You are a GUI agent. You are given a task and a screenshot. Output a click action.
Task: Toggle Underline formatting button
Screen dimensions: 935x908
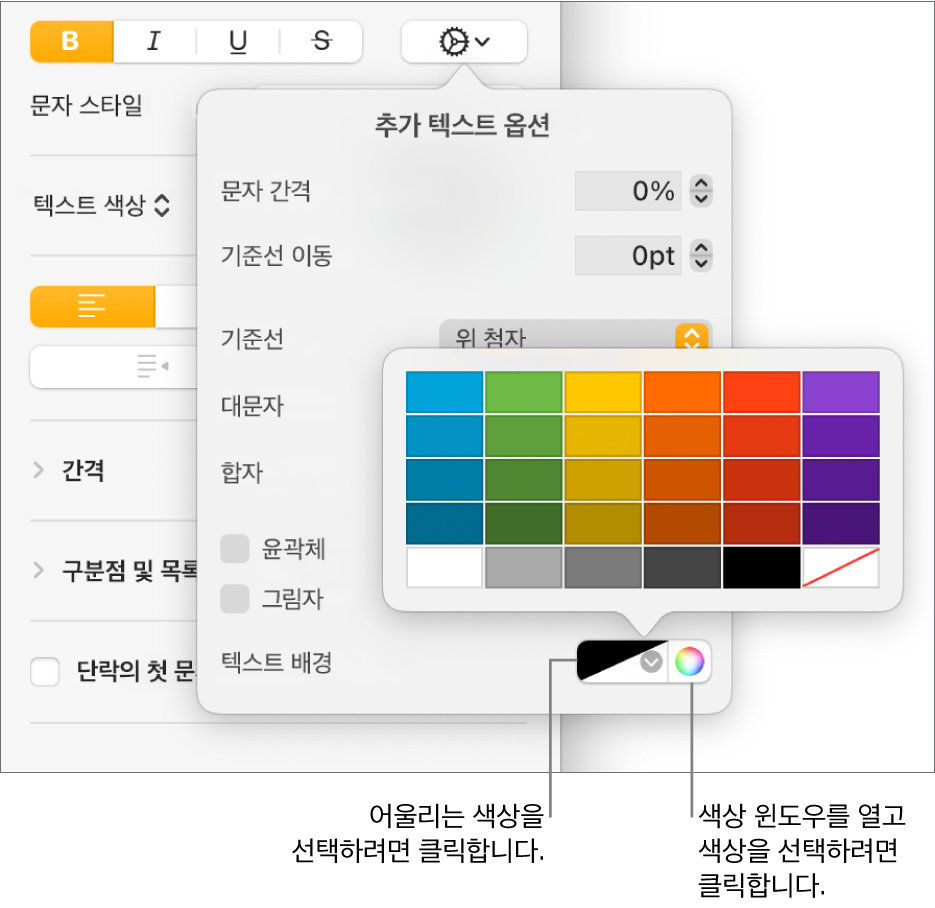coord(238,42)
